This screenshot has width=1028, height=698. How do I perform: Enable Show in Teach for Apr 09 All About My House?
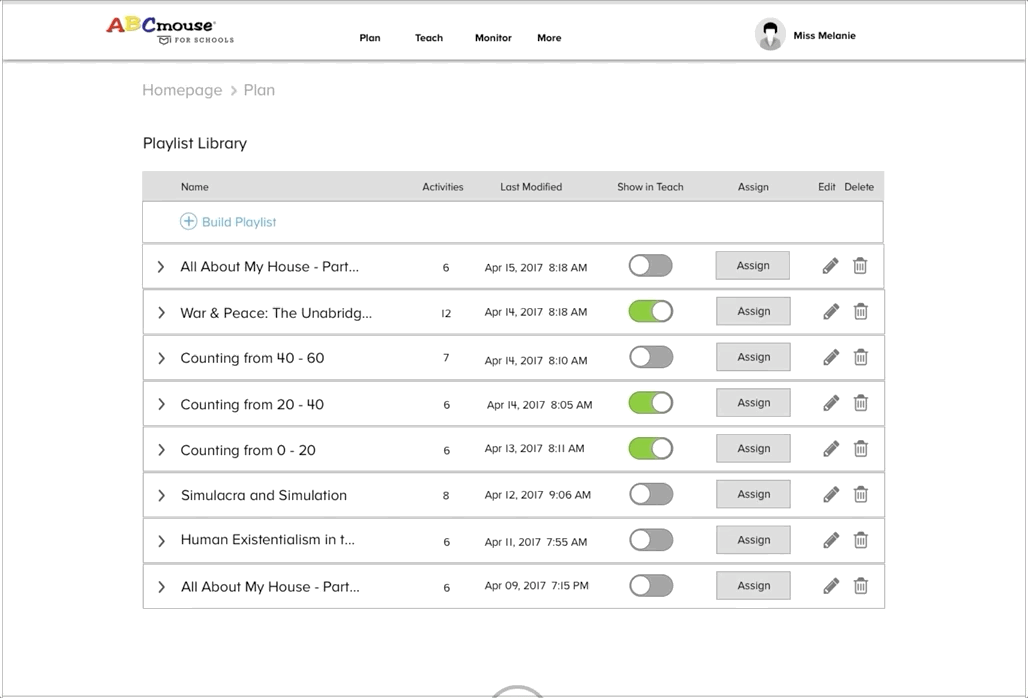[x=651, y=585]
